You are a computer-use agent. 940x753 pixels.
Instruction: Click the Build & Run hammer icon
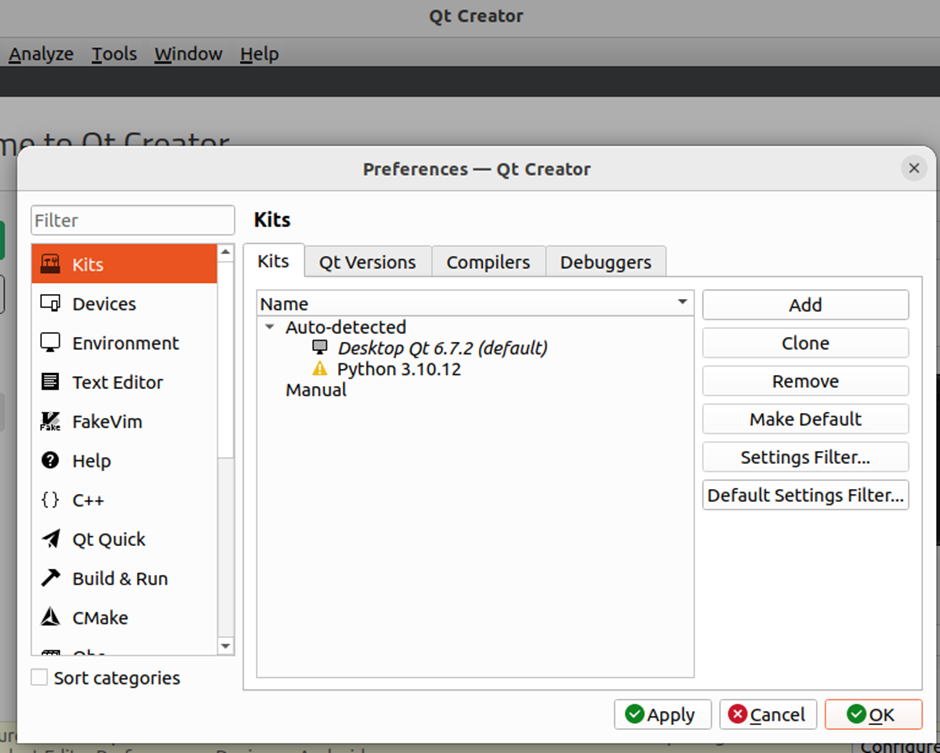(50, 577)
